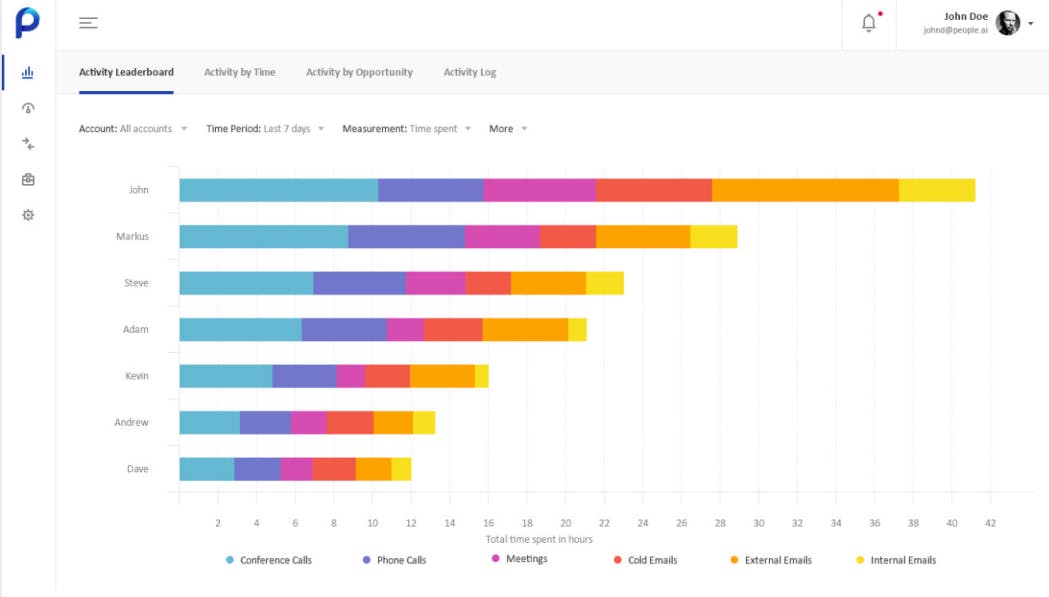Click John's yellow Internal Emails bar segment
Screen dimensions: 1049x597
tap(936, 190)
